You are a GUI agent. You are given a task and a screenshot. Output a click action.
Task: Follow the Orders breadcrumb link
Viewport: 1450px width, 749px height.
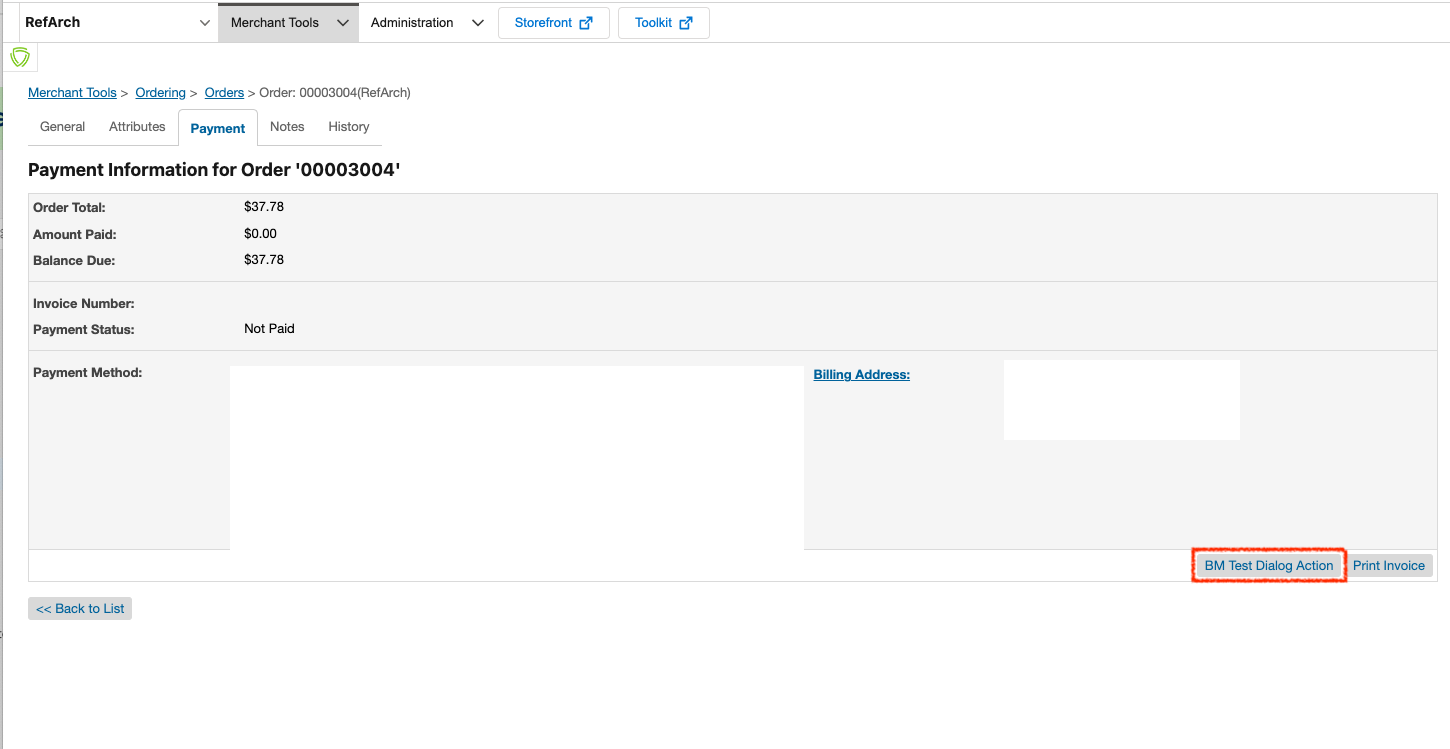[224, 93]
